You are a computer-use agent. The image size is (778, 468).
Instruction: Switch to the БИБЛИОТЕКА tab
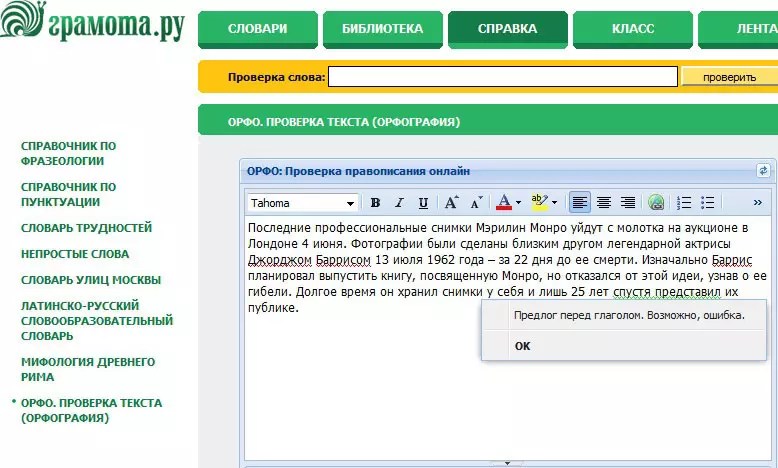pyautogui.click(x=382, y=29)
